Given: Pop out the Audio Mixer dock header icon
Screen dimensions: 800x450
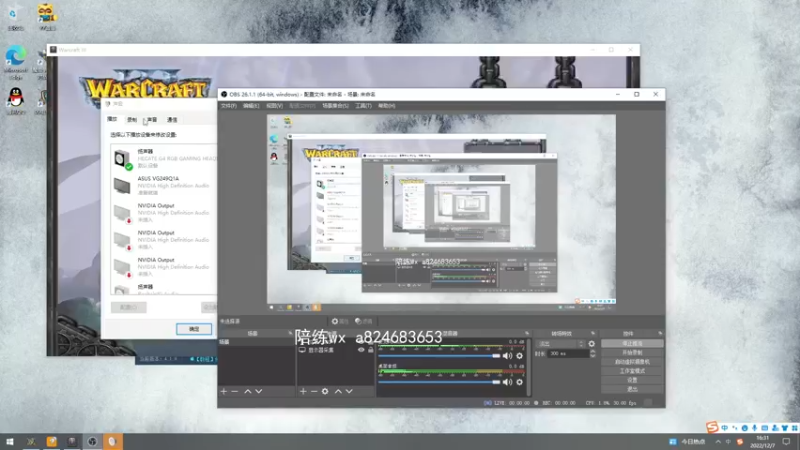Looking at the screenshot, I should (x=527, y=333).
